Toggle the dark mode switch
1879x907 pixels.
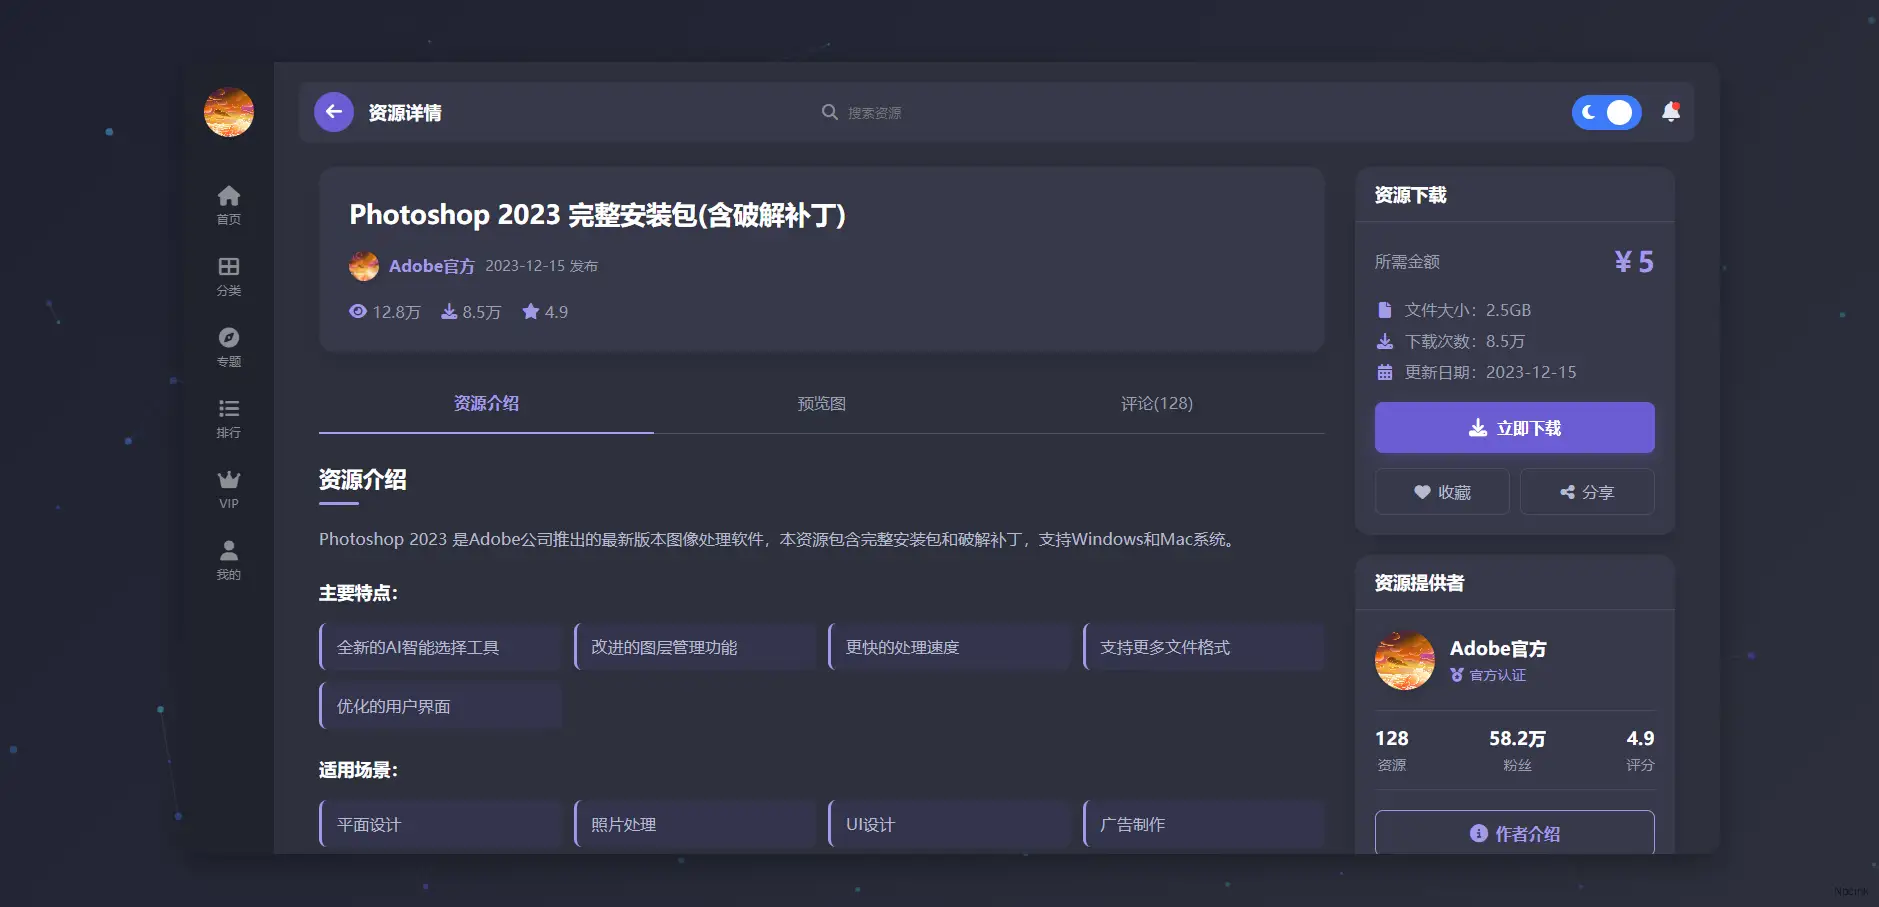click(x=1606, y=112)
